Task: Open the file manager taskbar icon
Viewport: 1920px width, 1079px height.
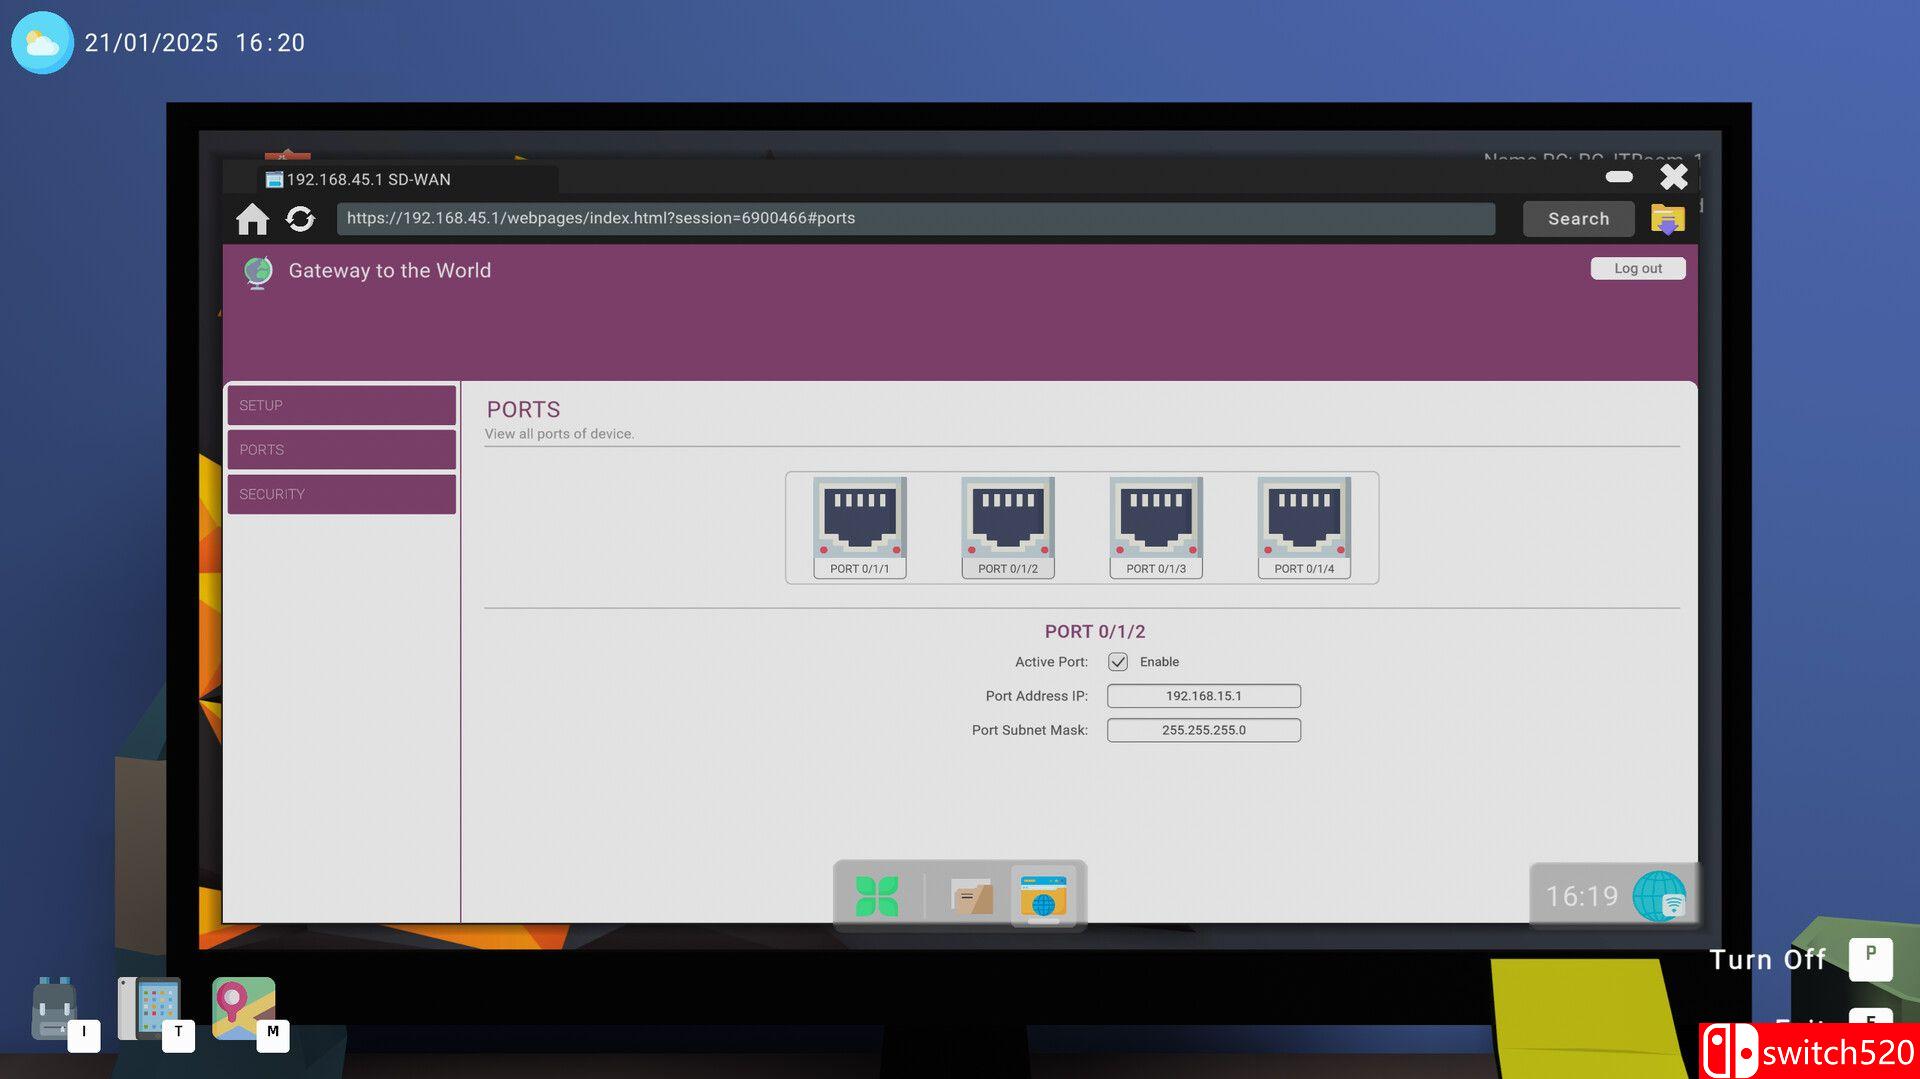Action: tap(970, 896)
